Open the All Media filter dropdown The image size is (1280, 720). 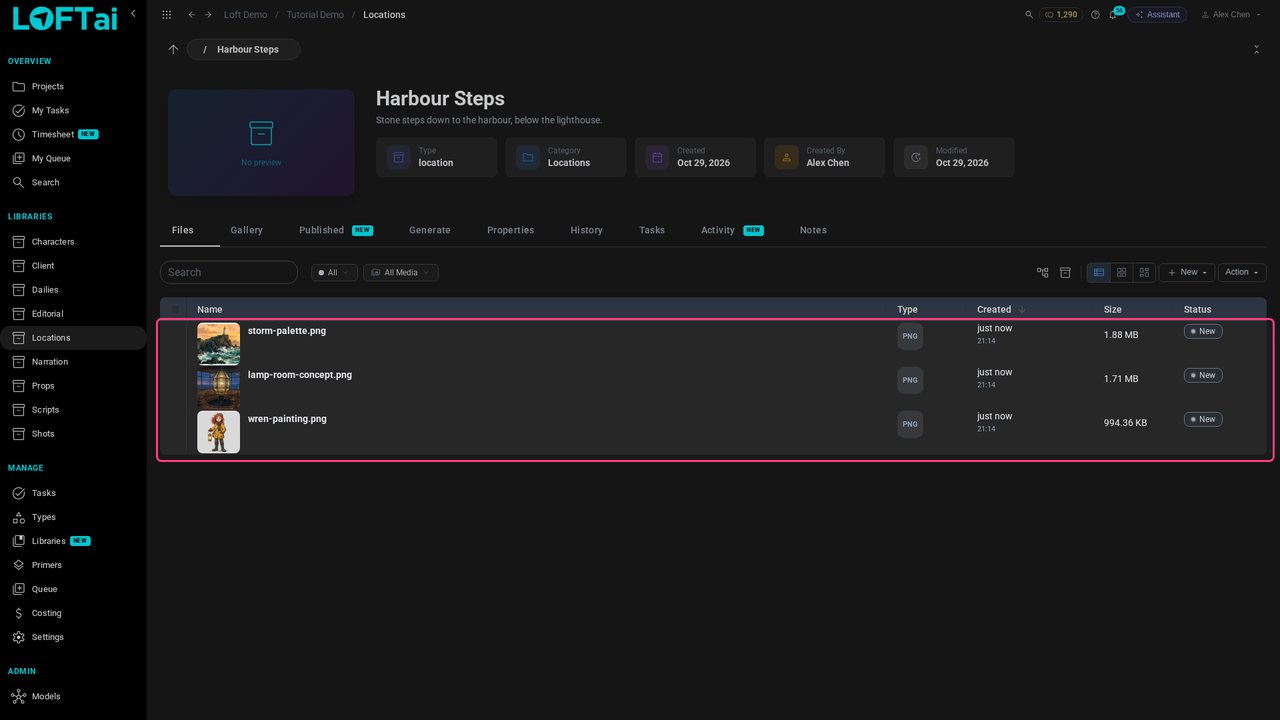[400, 272]
